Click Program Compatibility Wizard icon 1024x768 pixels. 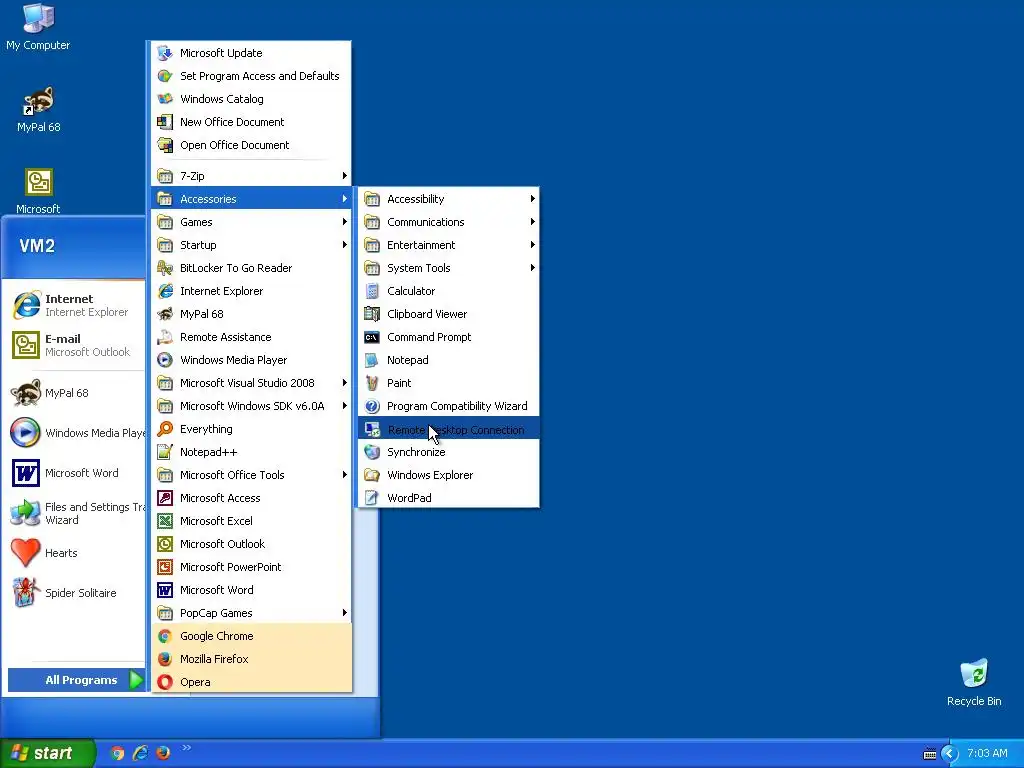pos(372,406)
